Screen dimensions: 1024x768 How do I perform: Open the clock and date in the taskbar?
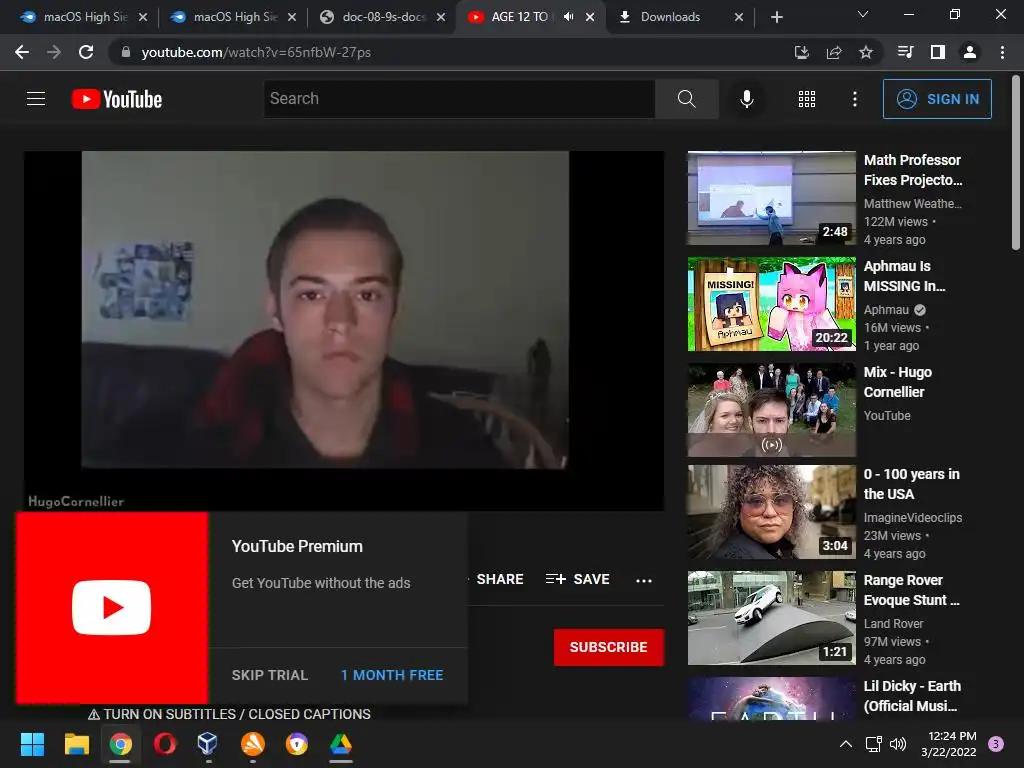pyautogui.click(x=949, y=744)
